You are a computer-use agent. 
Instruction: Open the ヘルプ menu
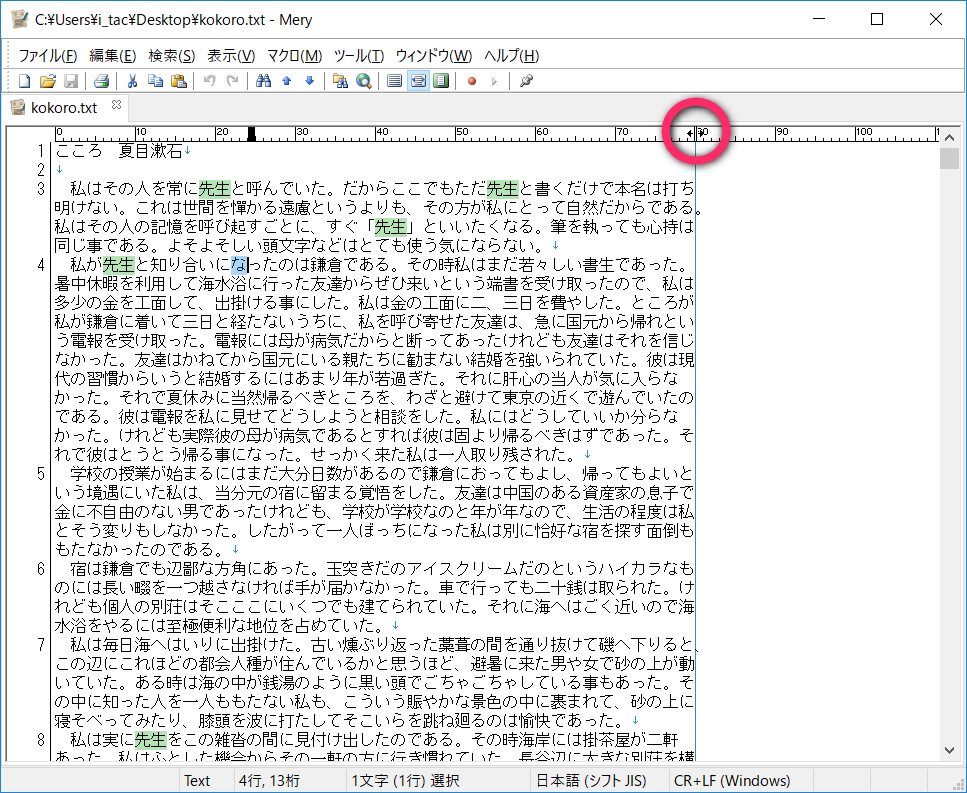tap(511, 55)
